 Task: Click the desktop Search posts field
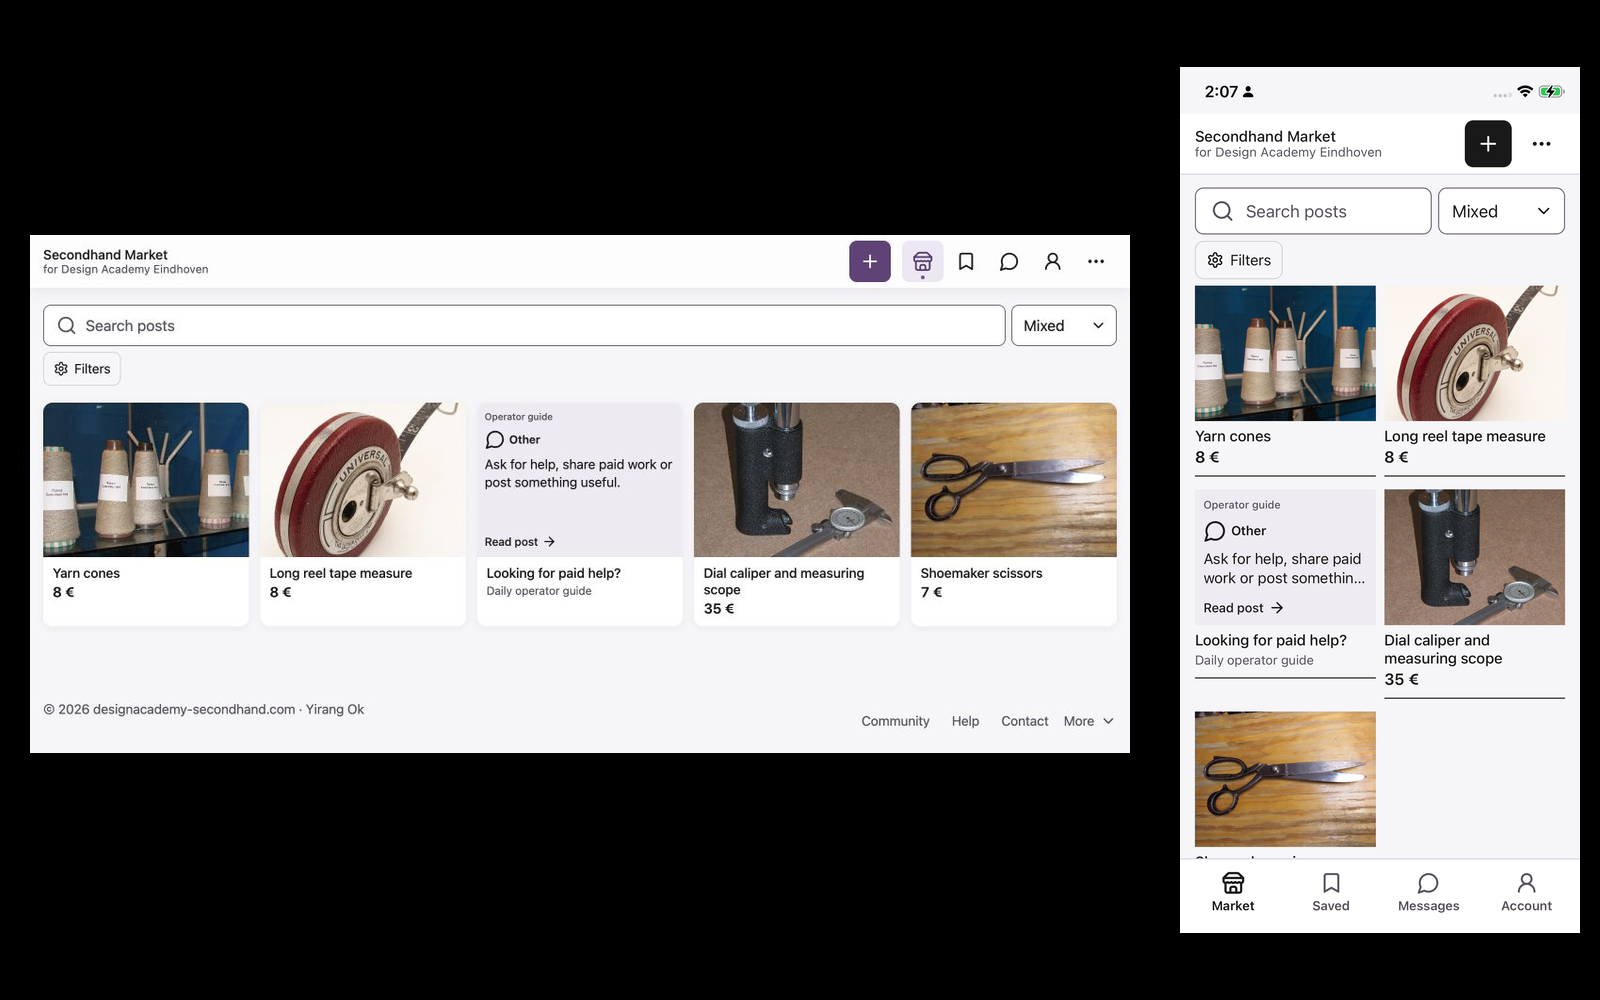point(524,326)
